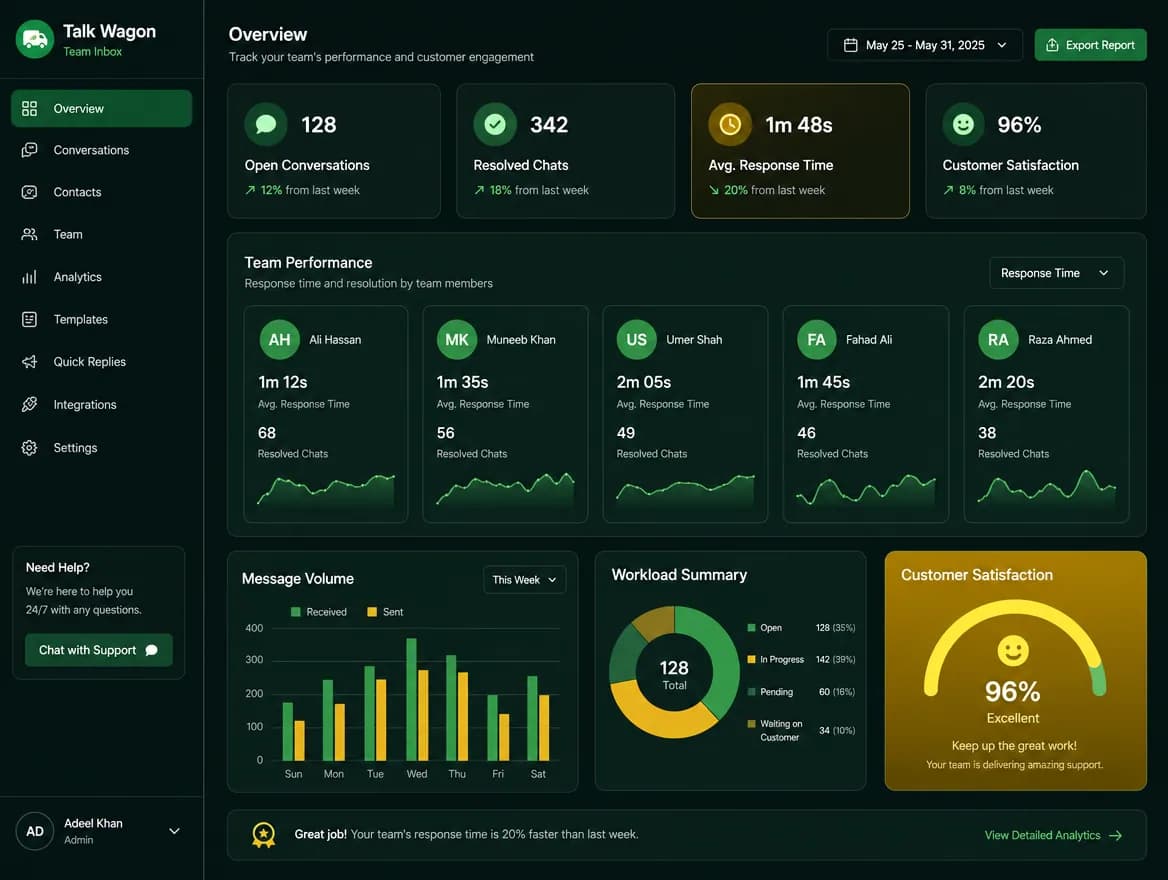
Task: Click the Resolved Chats checkmark icon
Action: tap(495, 124)
